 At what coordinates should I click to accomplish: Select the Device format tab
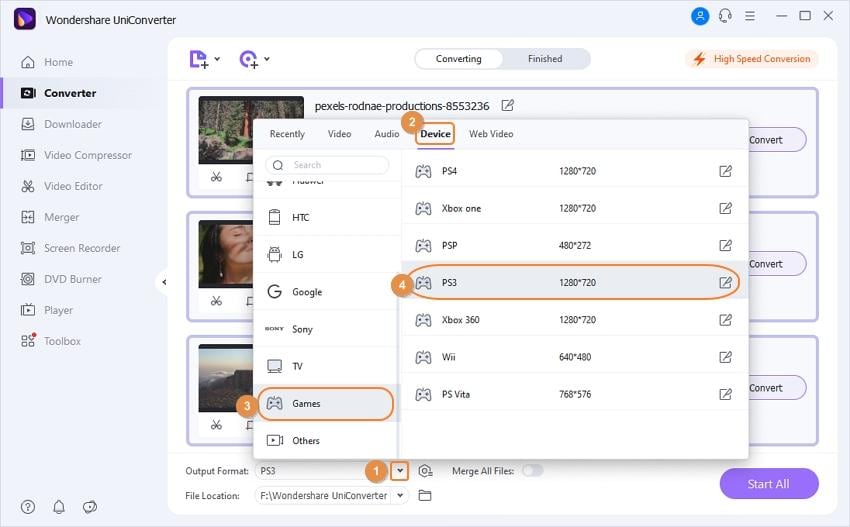point(435,134)
